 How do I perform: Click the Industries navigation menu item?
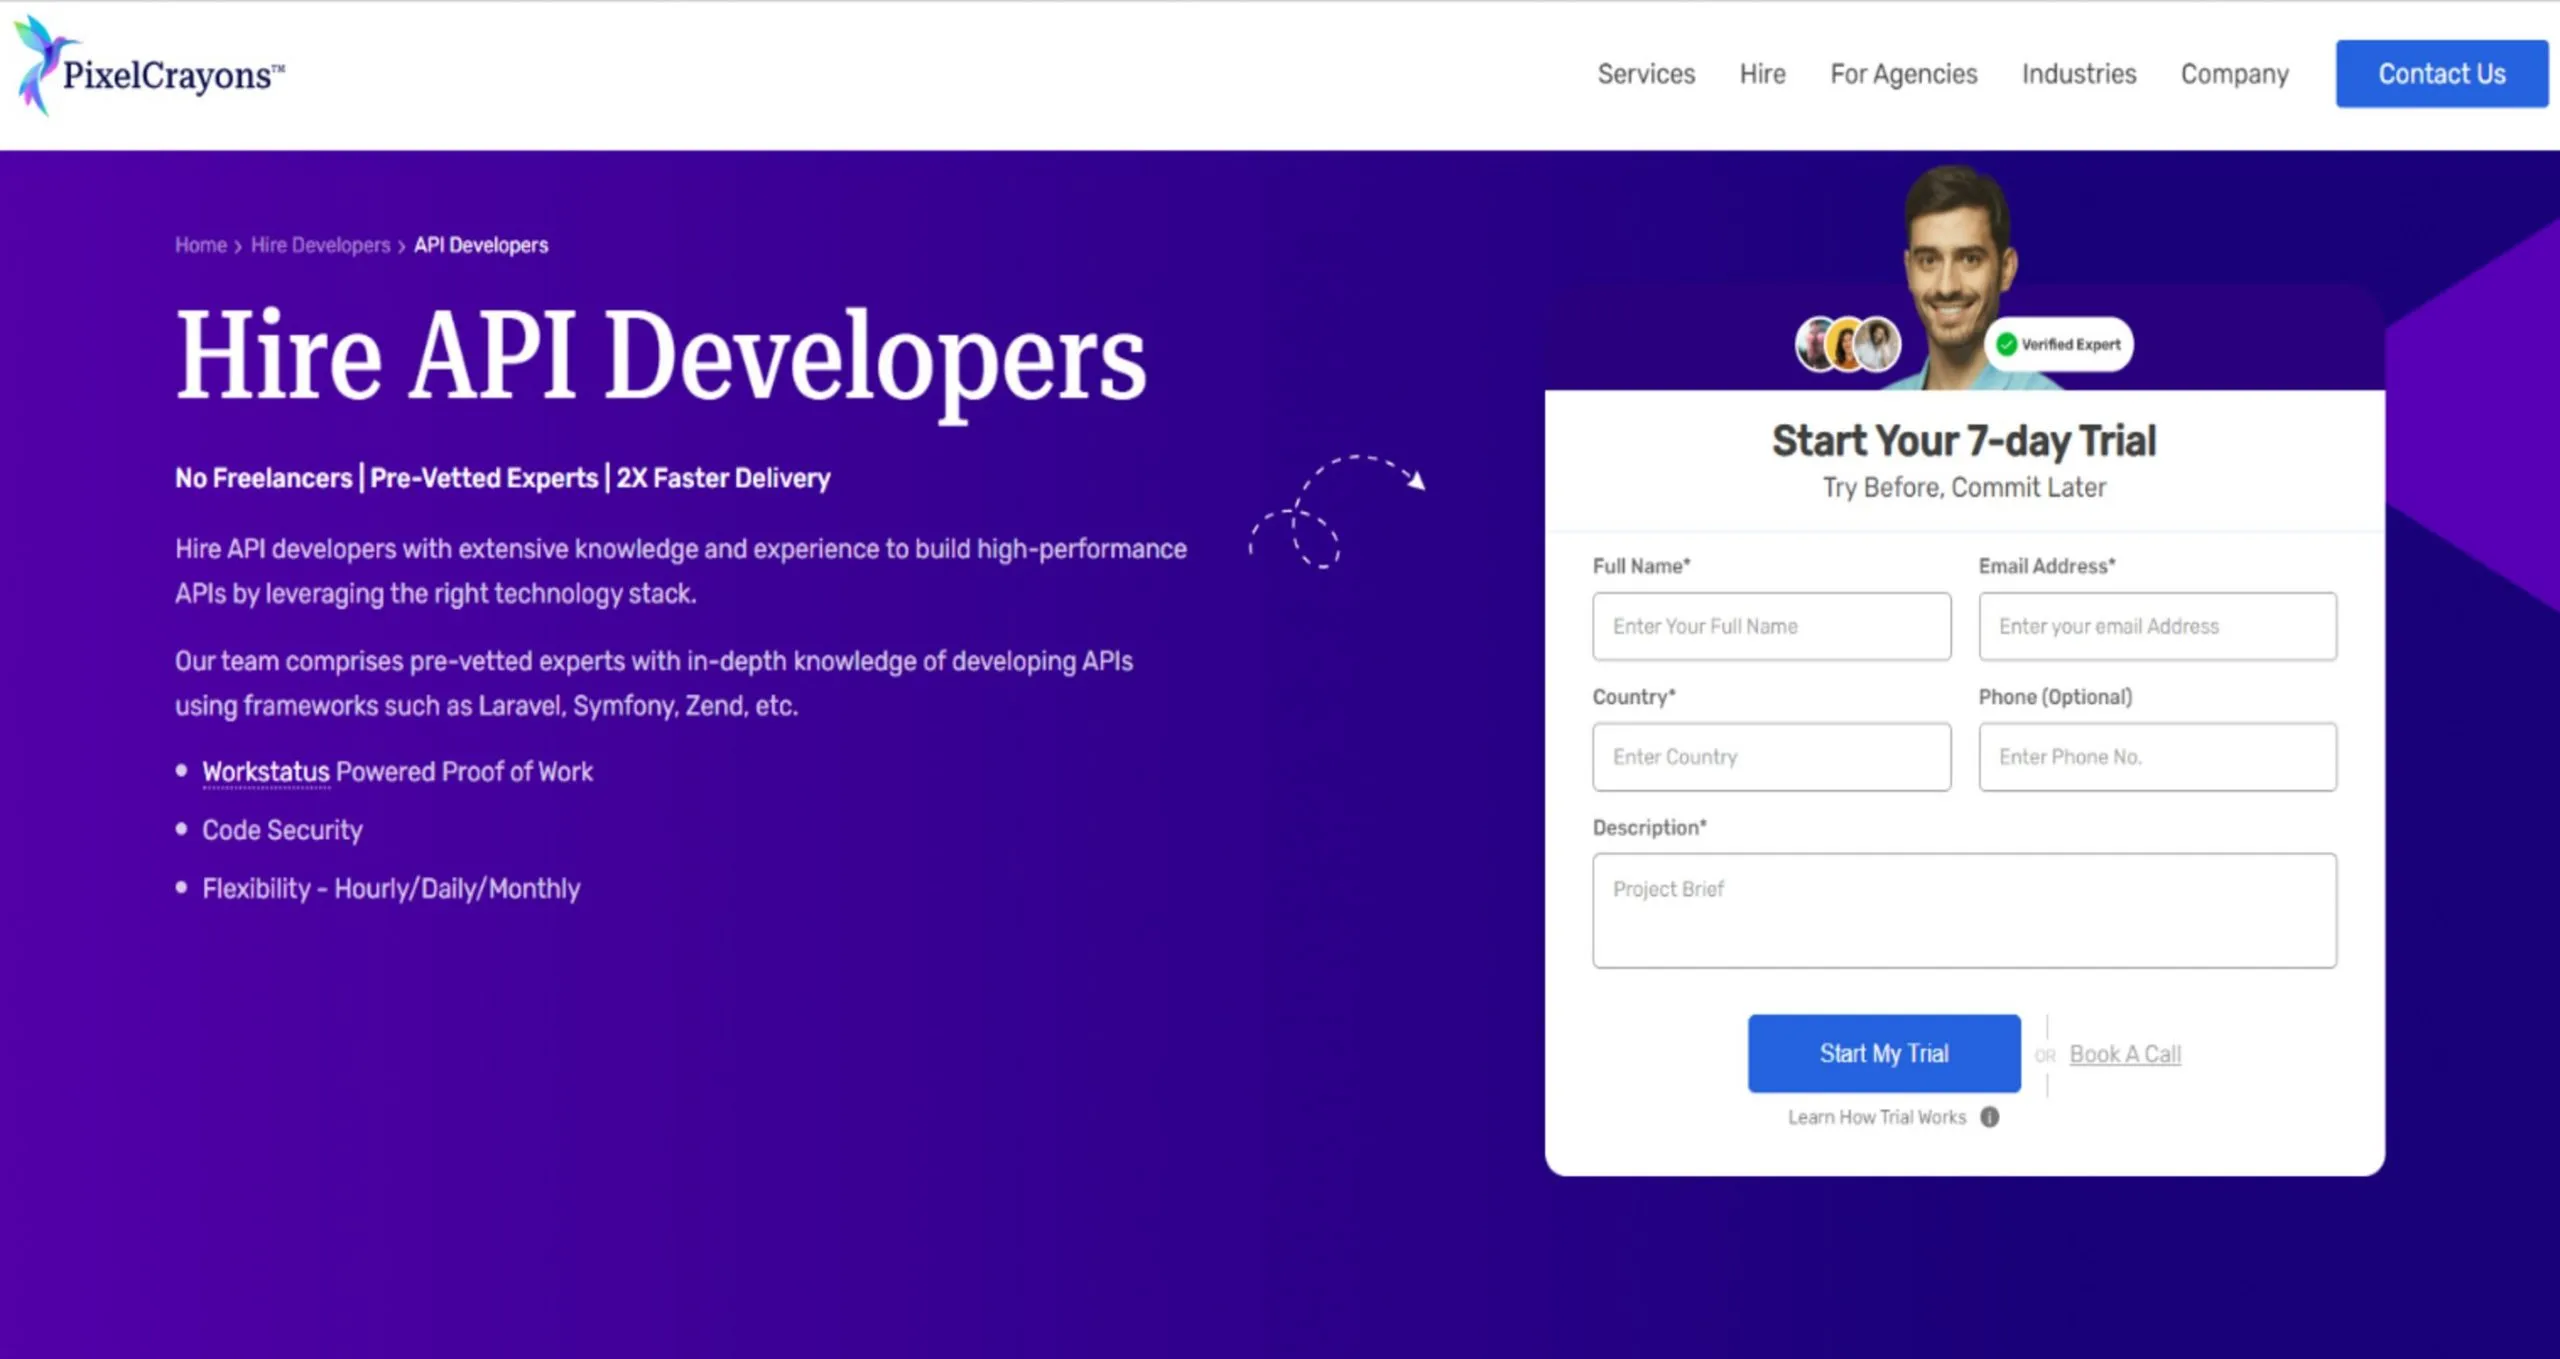[2077, 73]
